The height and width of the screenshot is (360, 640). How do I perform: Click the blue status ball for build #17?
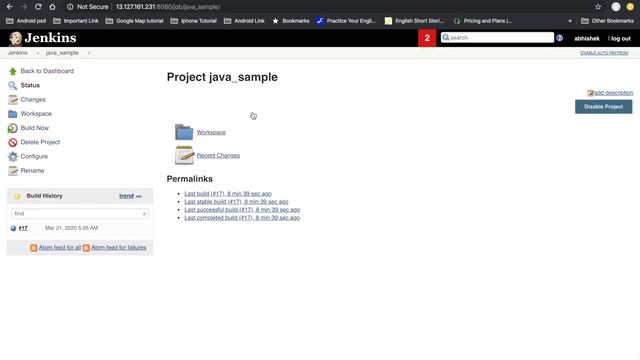(13, 228)
